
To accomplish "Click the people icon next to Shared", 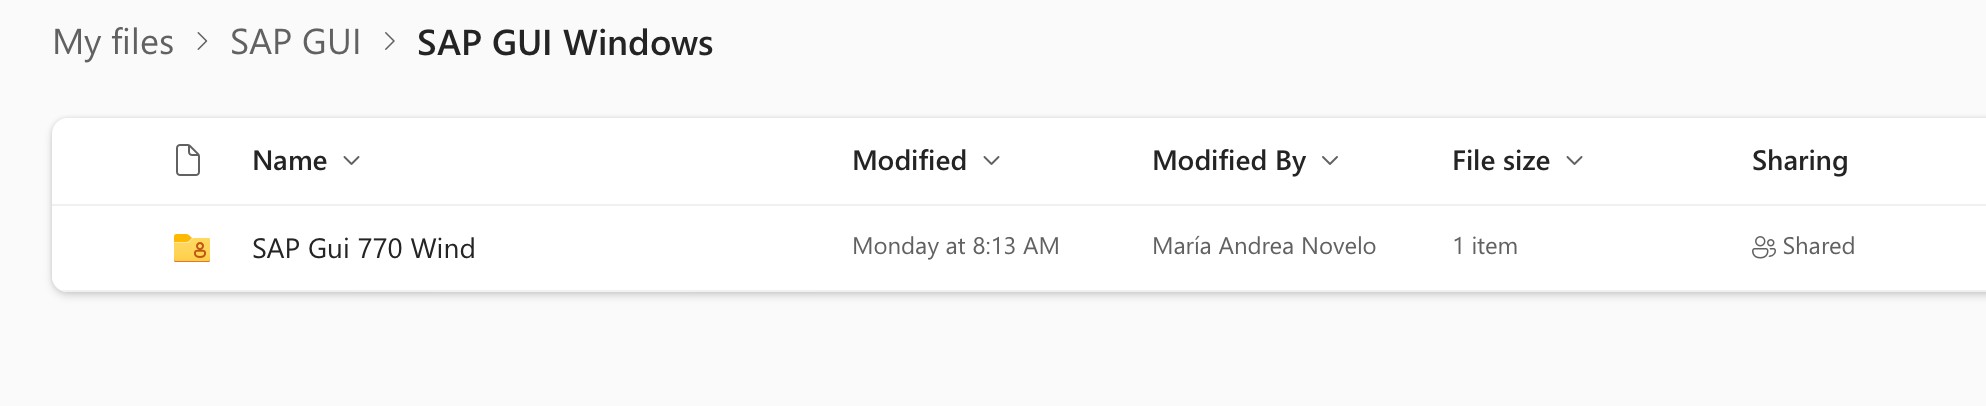I will (x=1763, y=247).
